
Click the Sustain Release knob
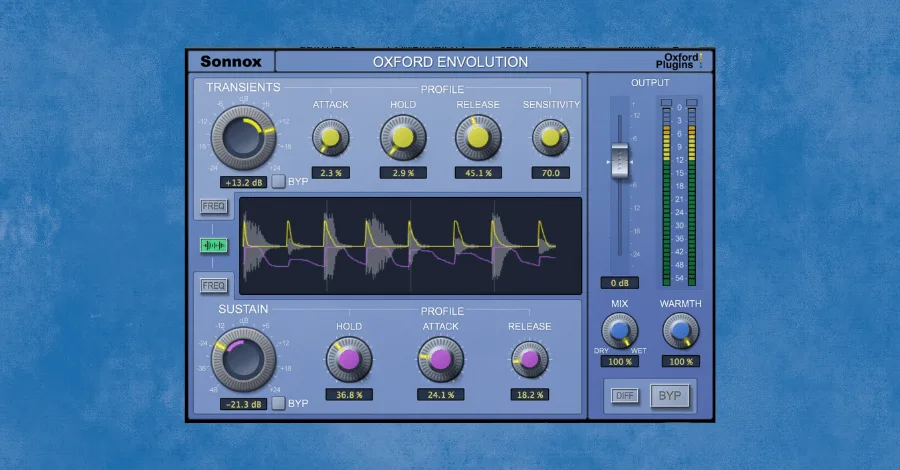click(x=529, y=360)
